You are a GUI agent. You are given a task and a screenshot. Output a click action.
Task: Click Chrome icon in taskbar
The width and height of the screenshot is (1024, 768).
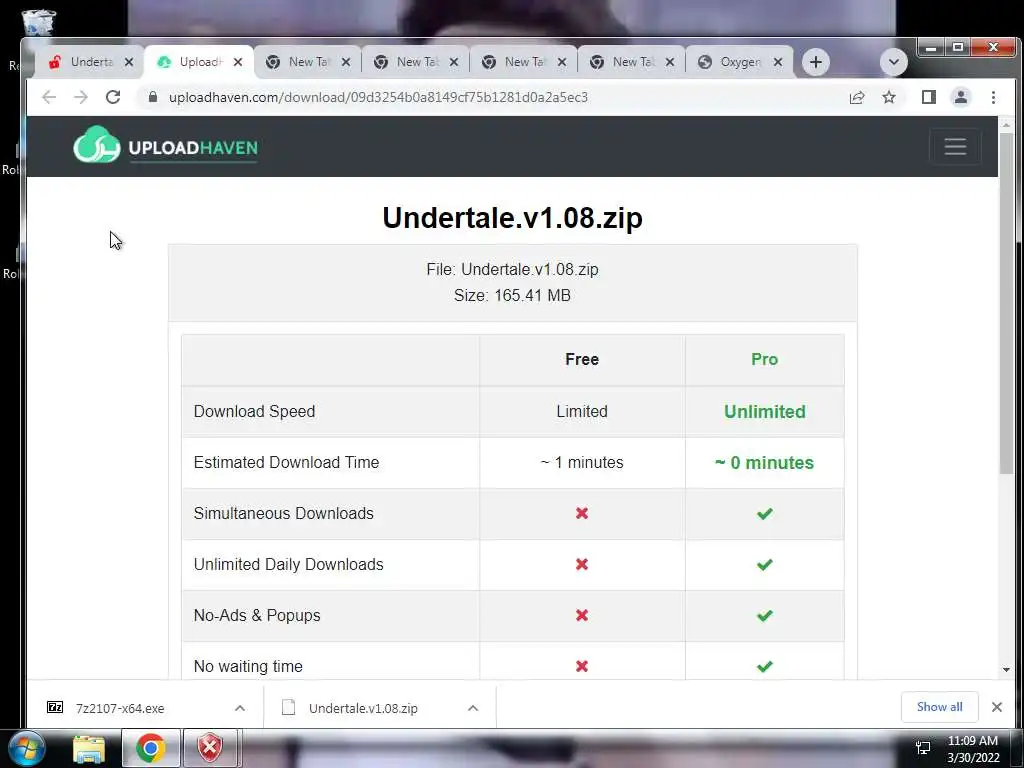tap(150, 748)
